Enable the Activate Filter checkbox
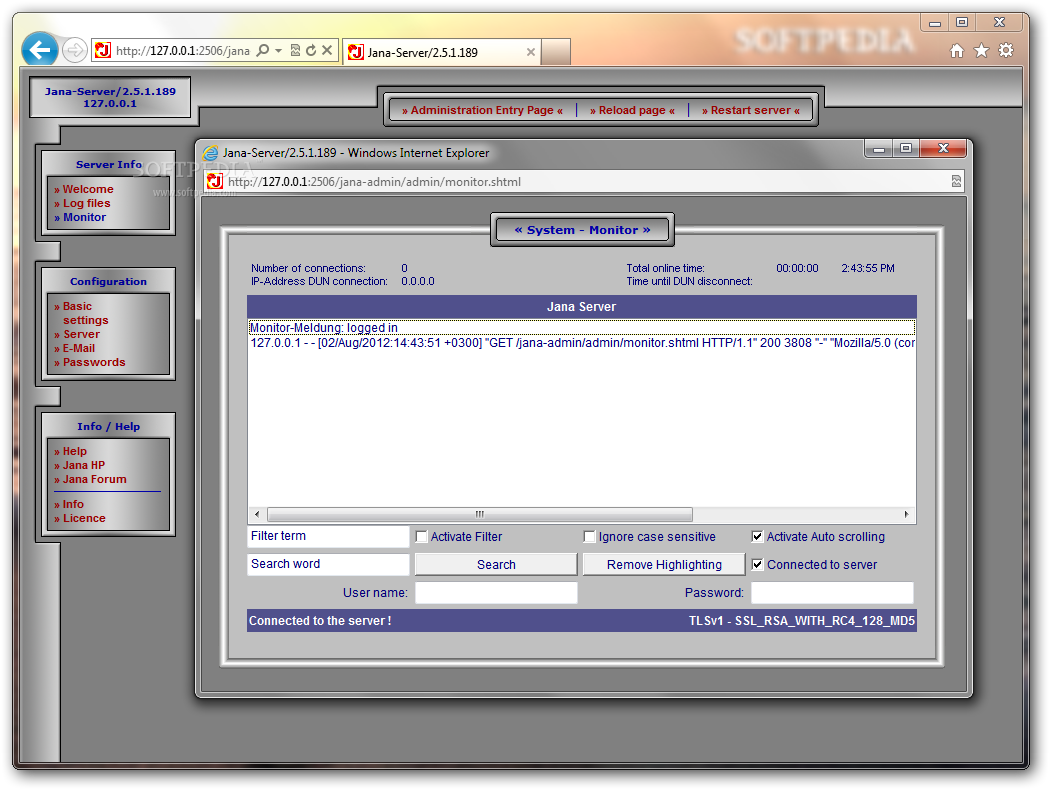Screen dimensions: 1050x790 point(421,537)
